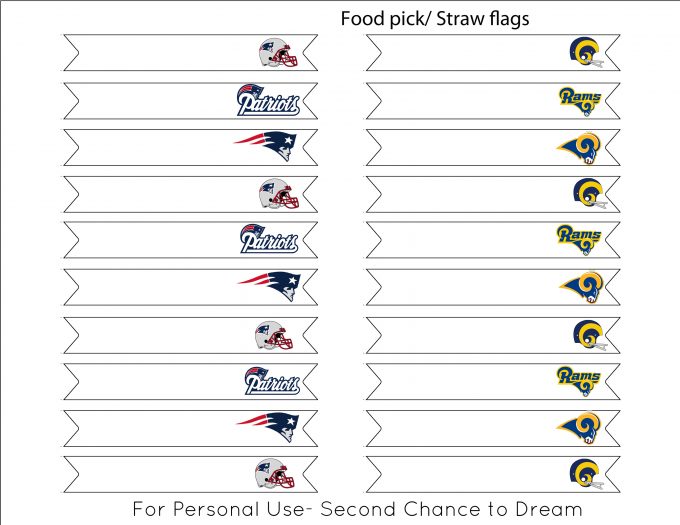Viewport: 680px width, 525px height.
Task: Click the Patriots flying head logo in the third left flag
Action: [x=265, y=146]
